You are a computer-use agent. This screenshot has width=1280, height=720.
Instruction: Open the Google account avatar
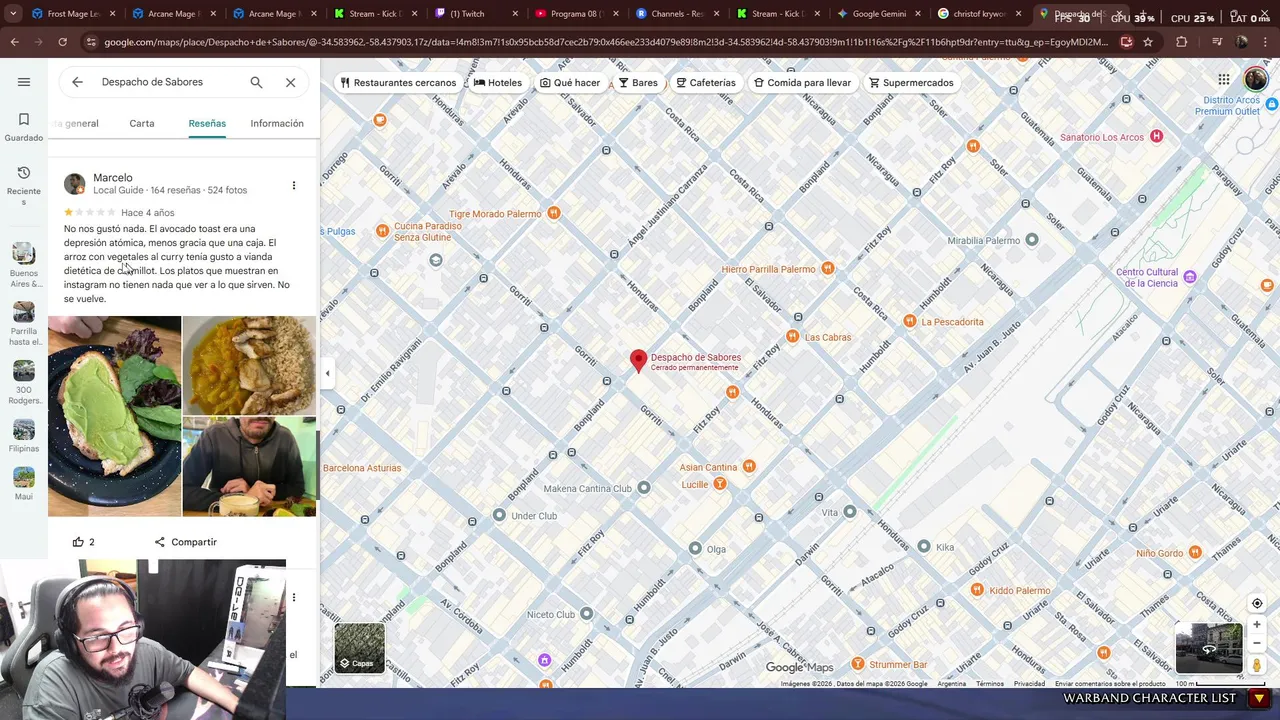(x=1255, y=80)
